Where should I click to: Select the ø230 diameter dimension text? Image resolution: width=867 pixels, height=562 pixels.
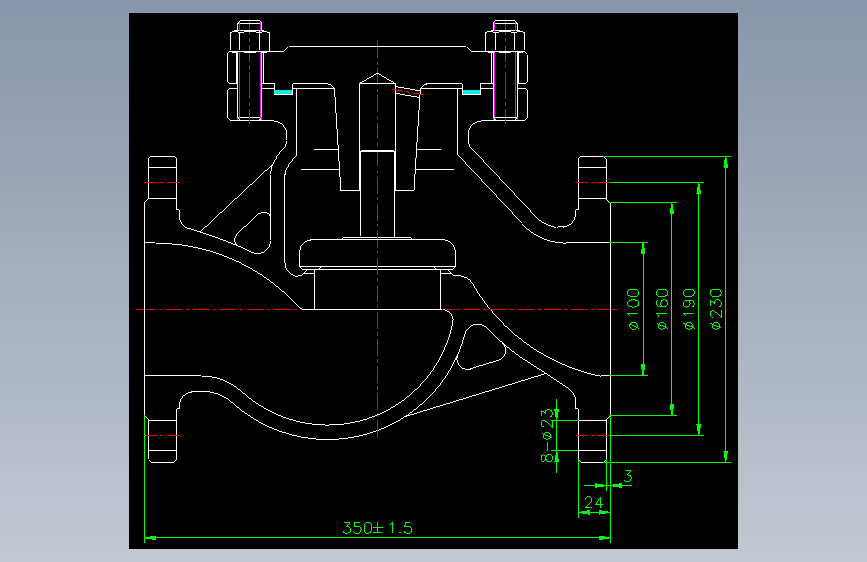tap(715, 309)
